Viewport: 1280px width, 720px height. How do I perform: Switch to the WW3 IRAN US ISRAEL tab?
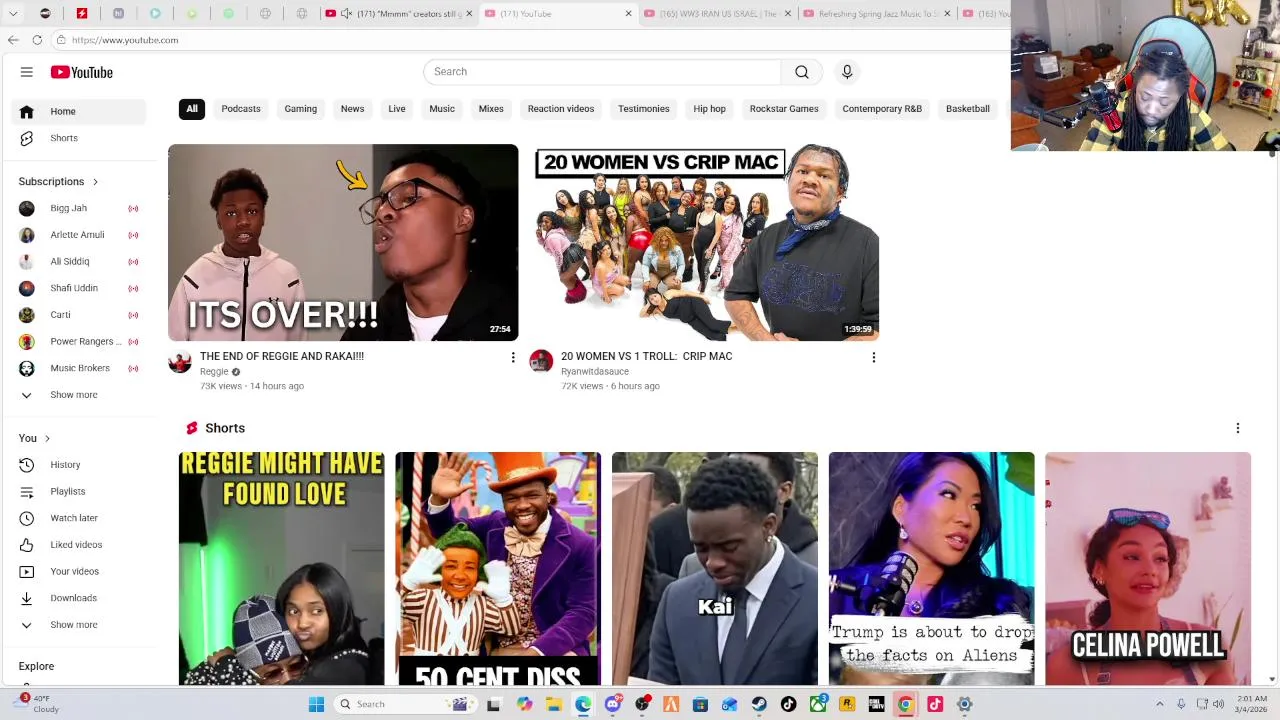719,14
